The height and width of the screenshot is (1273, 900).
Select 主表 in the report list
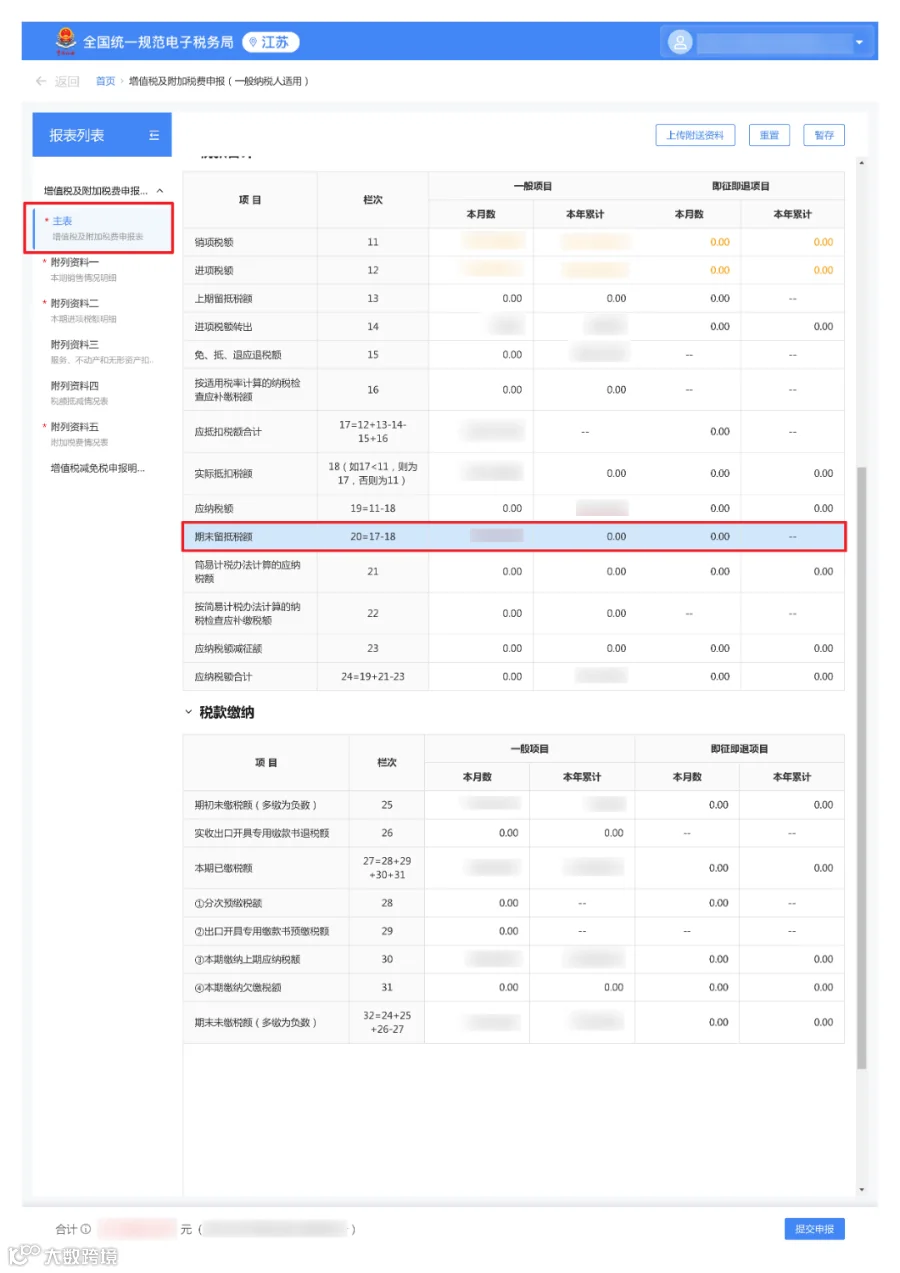pos(103,227)
